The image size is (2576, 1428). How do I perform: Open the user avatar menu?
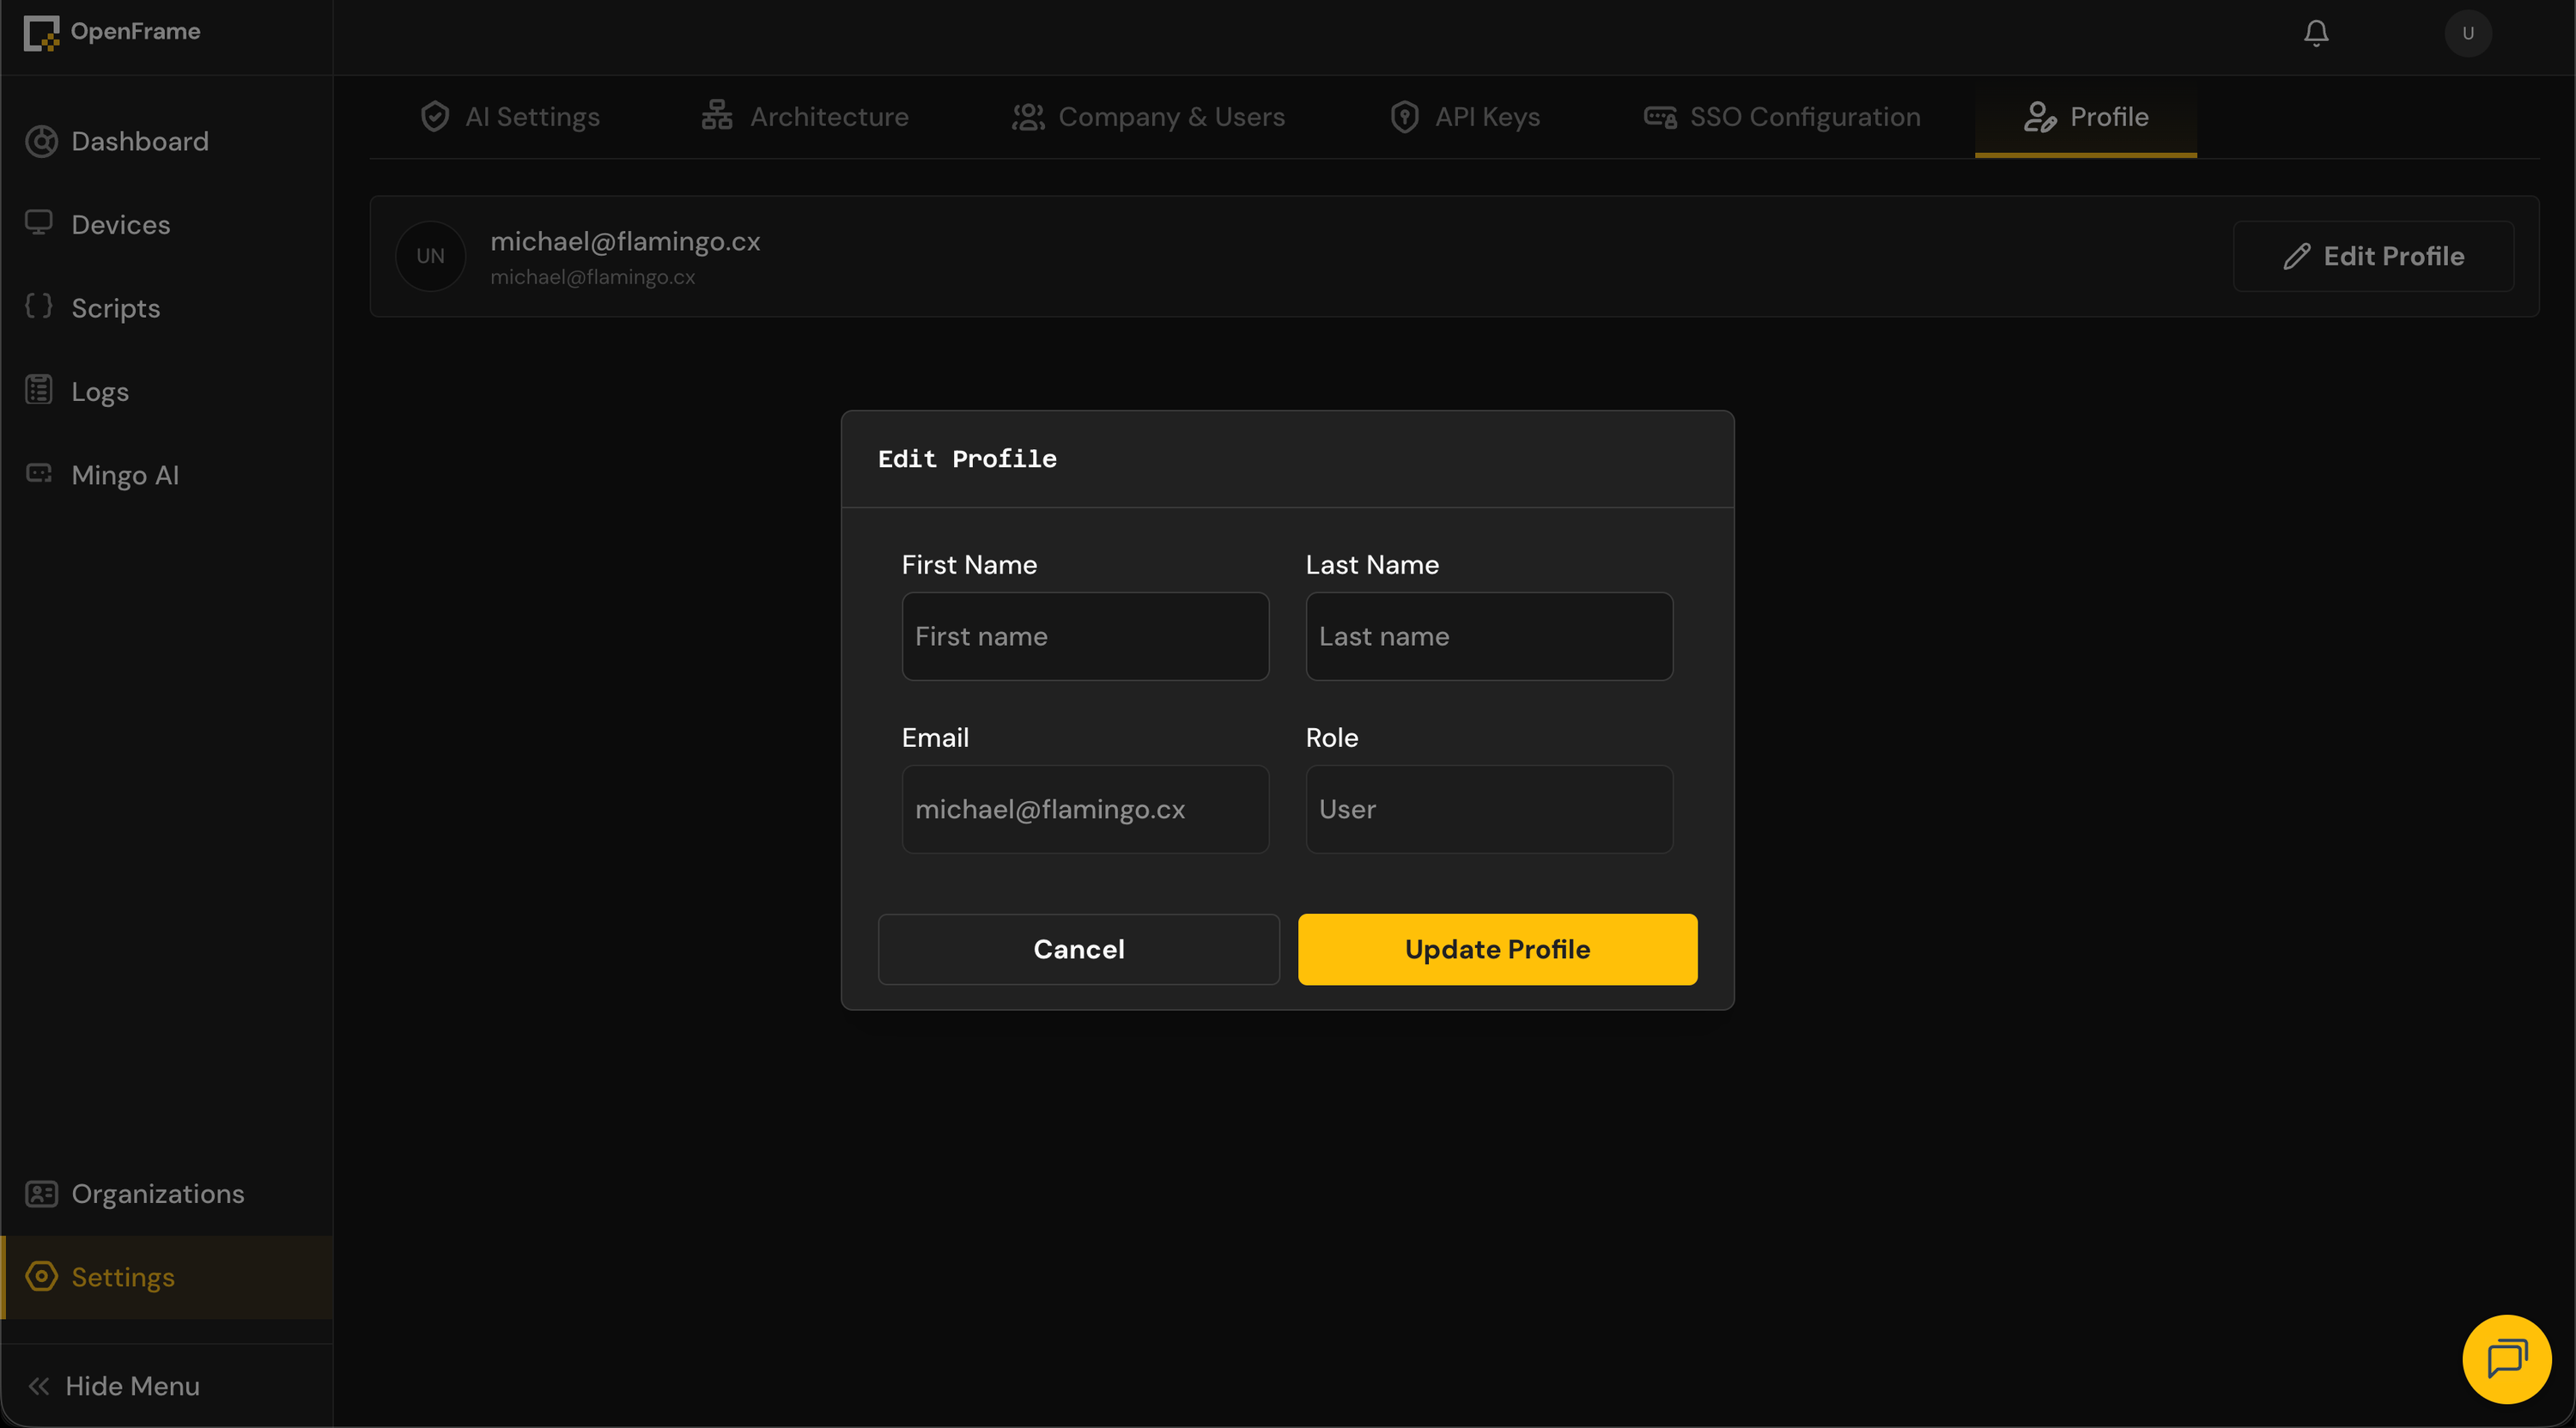click(x=2468, y=33)
